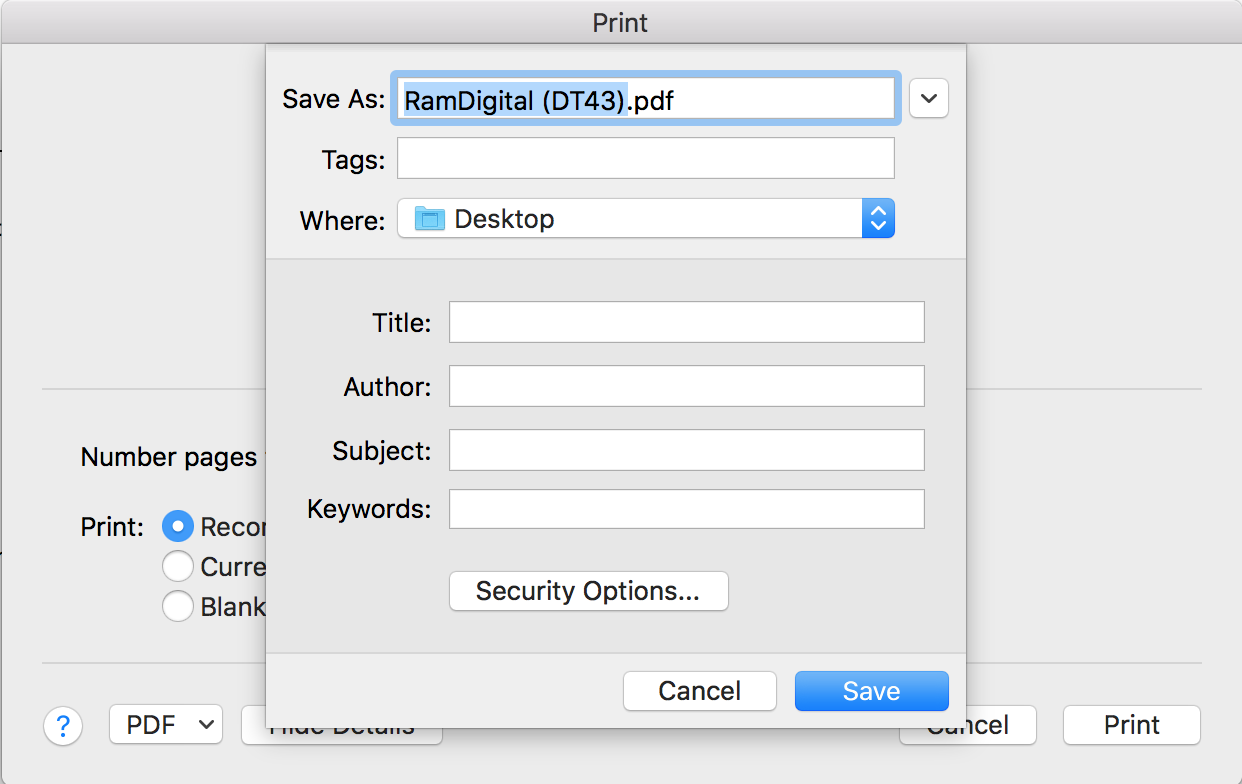Click the Save button
This screenshot has width=1242, height=784.
tap(872, 691)
